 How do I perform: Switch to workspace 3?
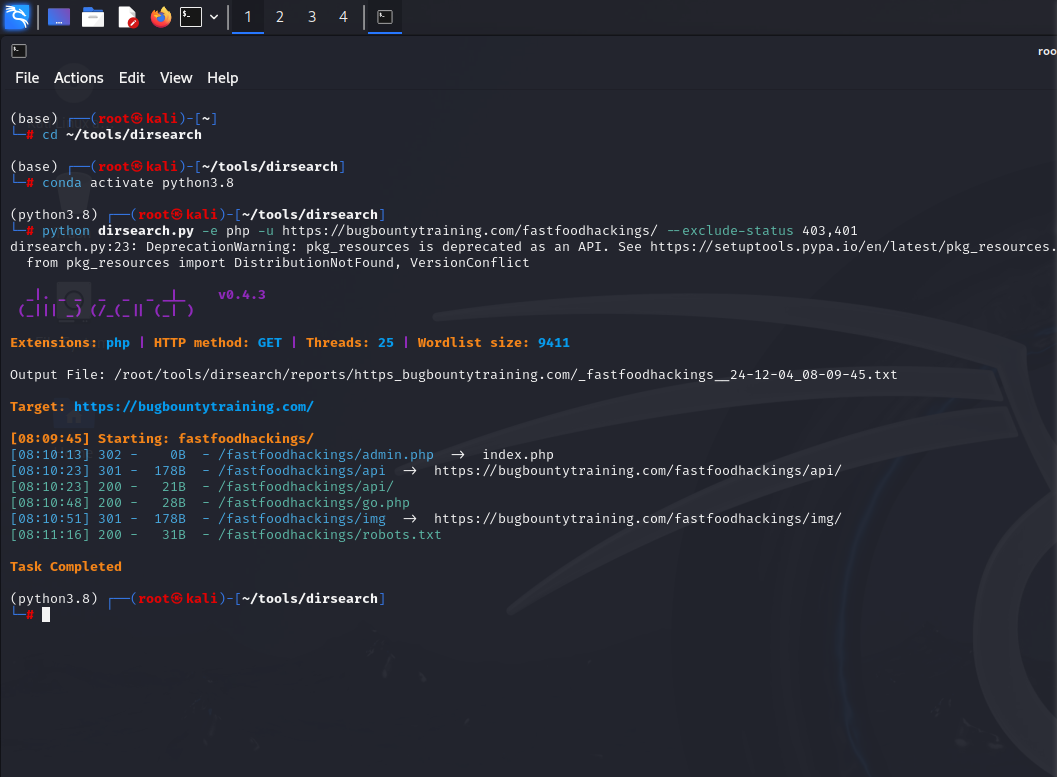[312, 17]
